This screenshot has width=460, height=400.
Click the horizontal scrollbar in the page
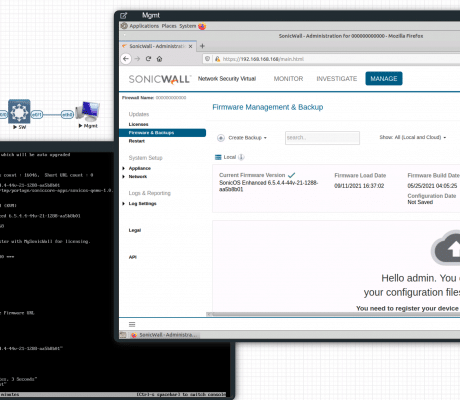[333, 314]
